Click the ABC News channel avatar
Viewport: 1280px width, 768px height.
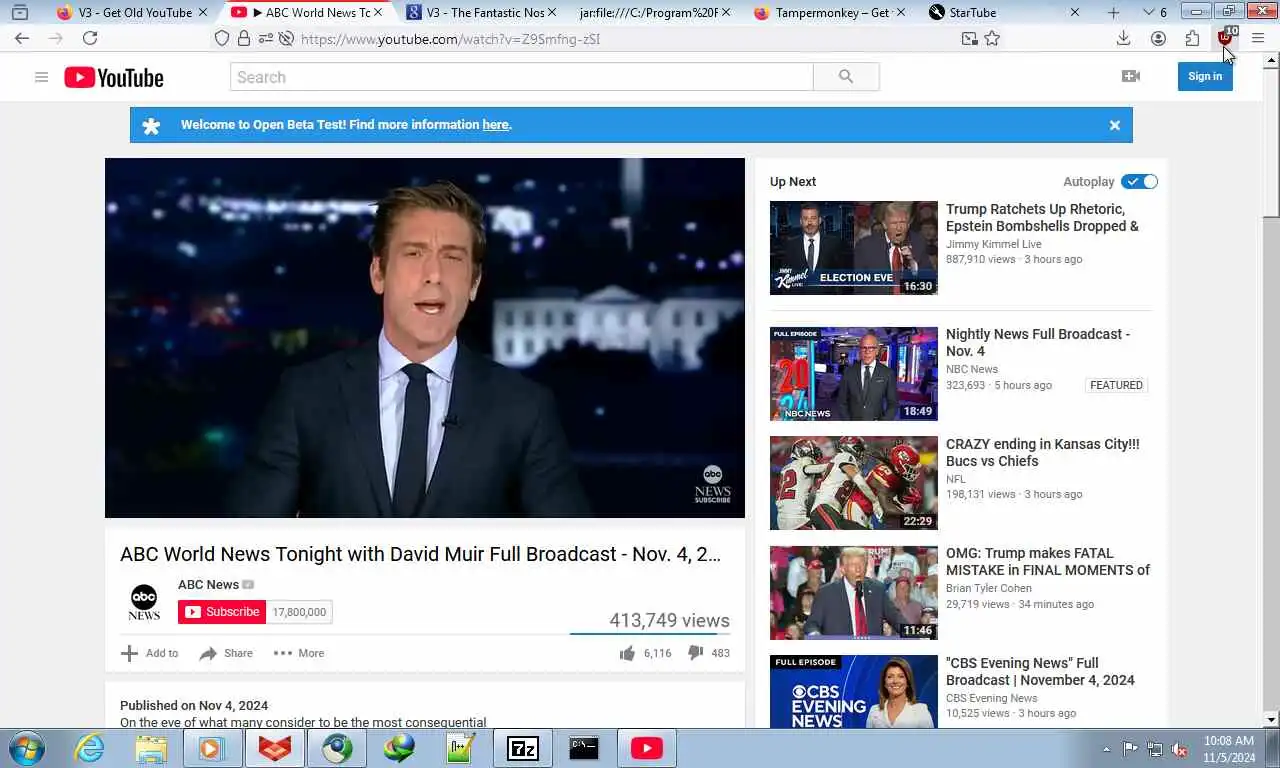click(x=144, y=602)
